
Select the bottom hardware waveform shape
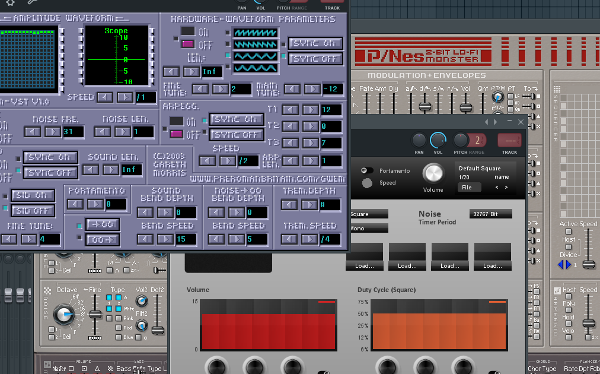pos(256,68)
